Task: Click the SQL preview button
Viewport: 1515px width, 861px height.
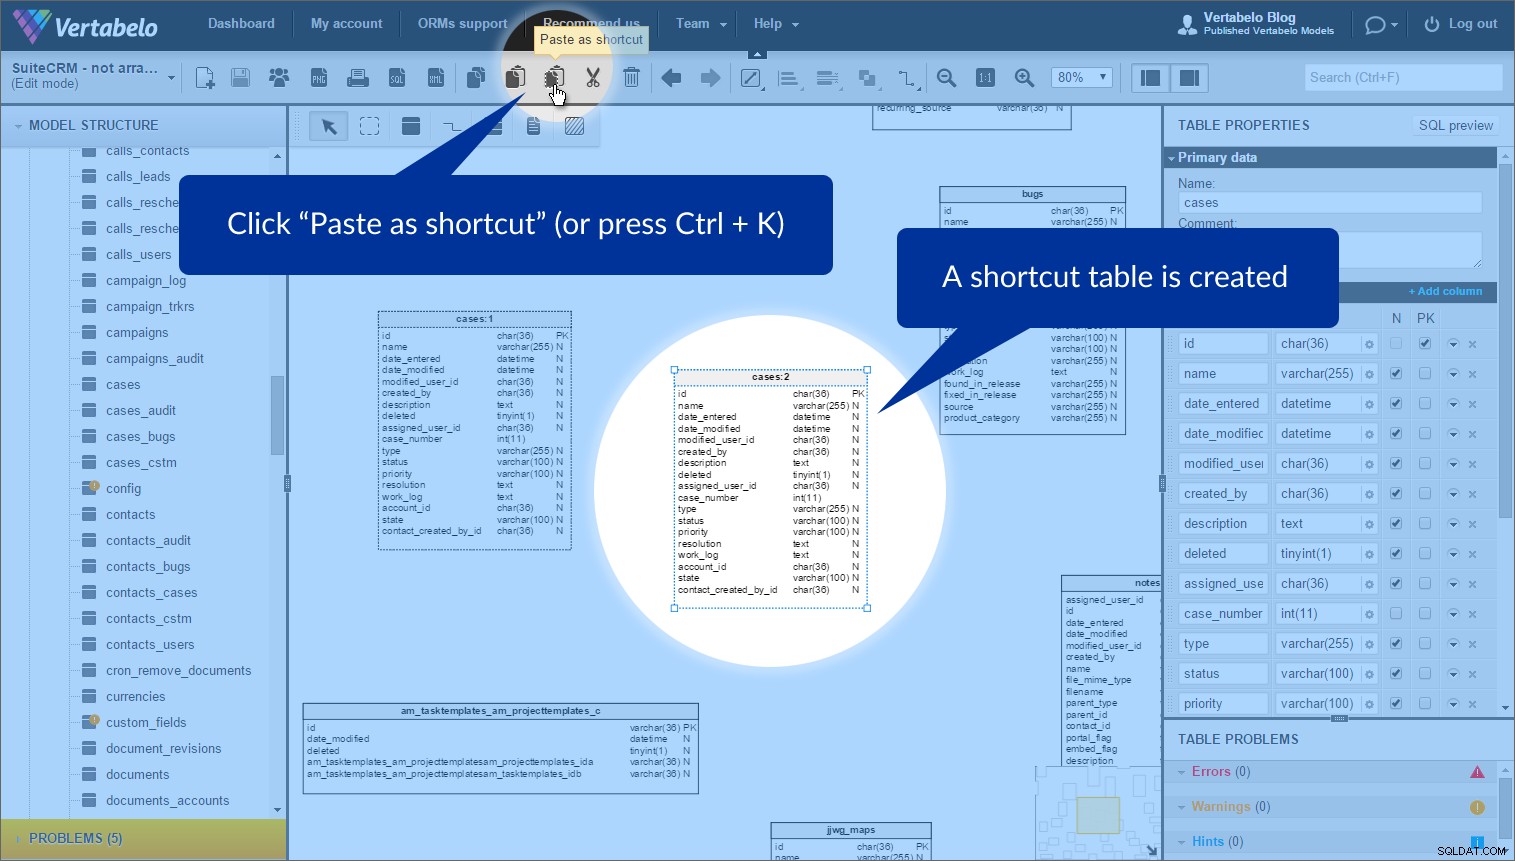Action: pos(1456,125)
